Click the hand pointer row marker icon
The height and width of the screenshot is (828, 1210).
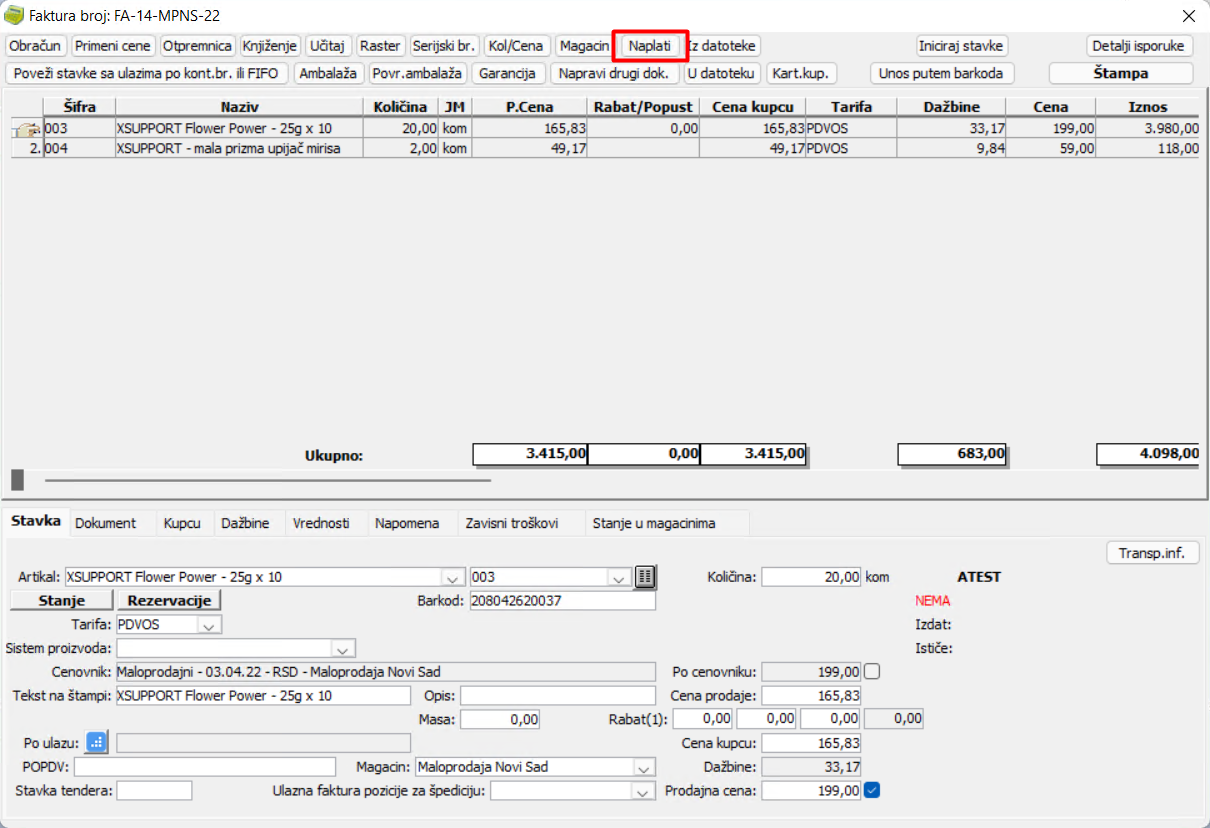coord(26,128)
